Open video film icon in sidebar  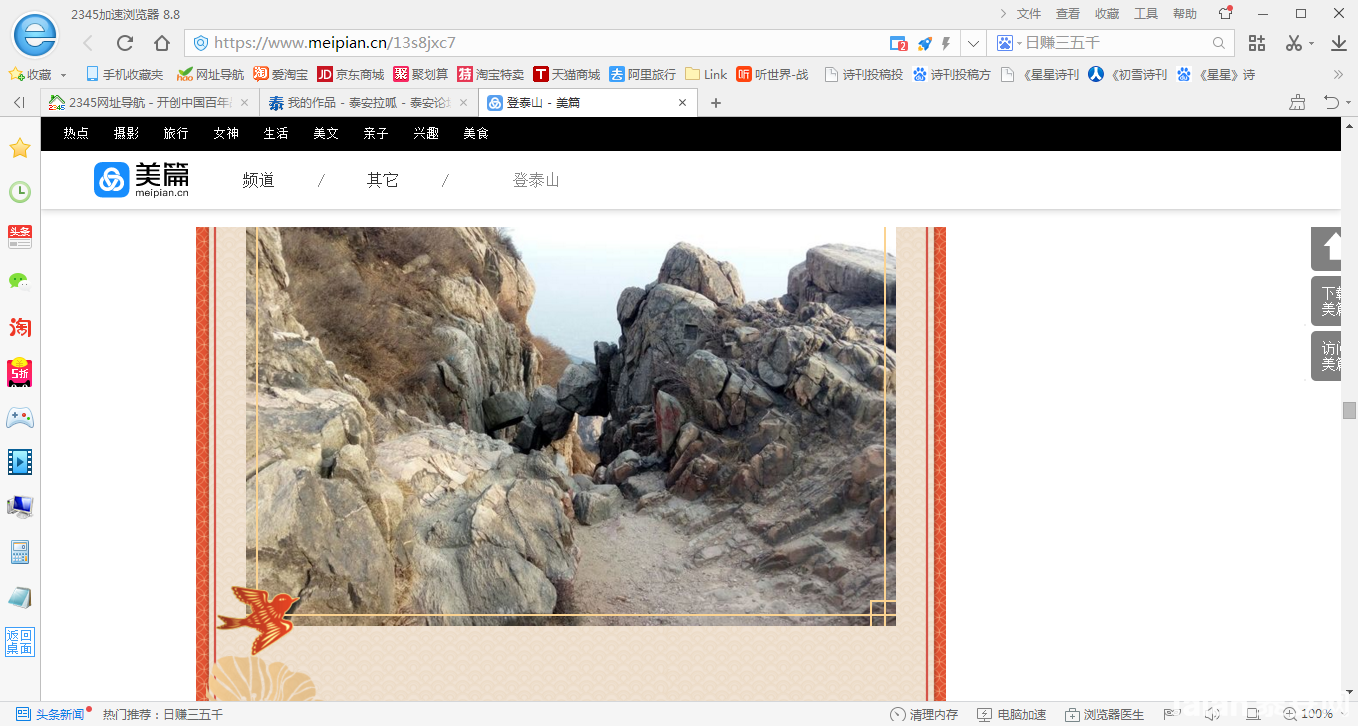pyautogui.click(x=20, y=461)
